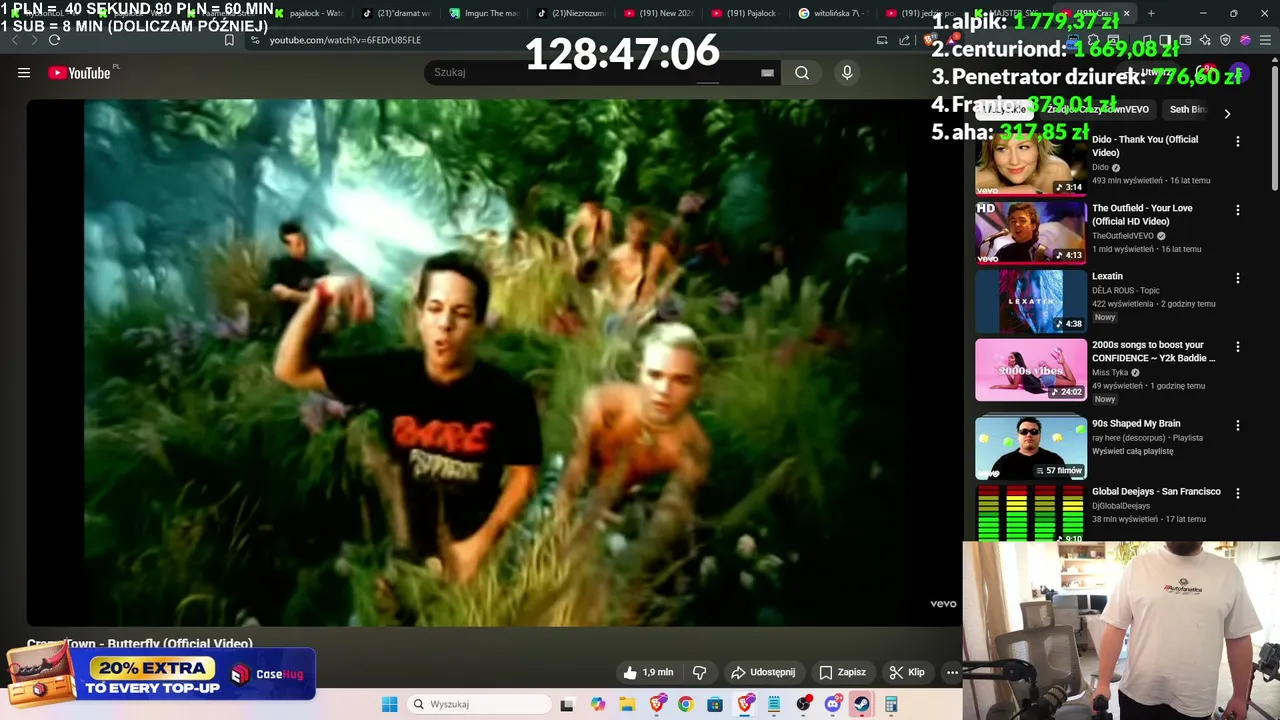
Task: Click Windows taskbar Wyszukaj search box
Action: point(480,704)
